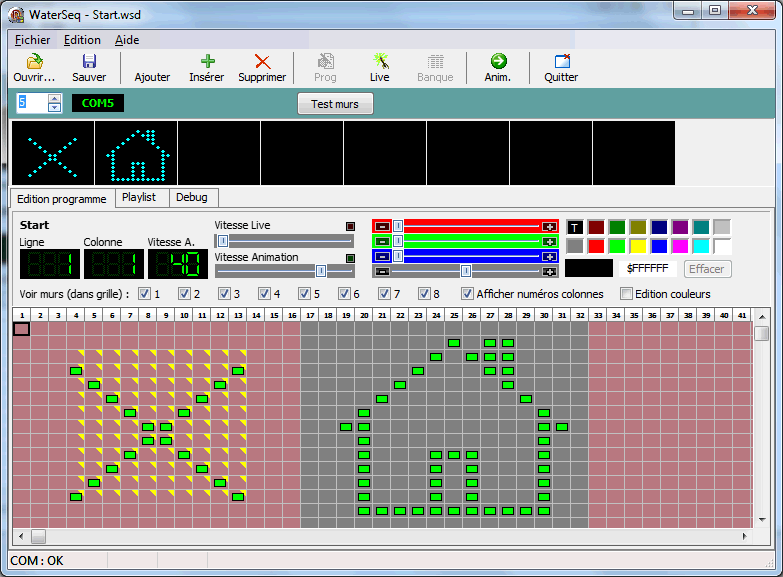This screenshot has height=577, width=783.
Task: Toggle wall 7 visibility checkbox
Action: pos(384,294)
